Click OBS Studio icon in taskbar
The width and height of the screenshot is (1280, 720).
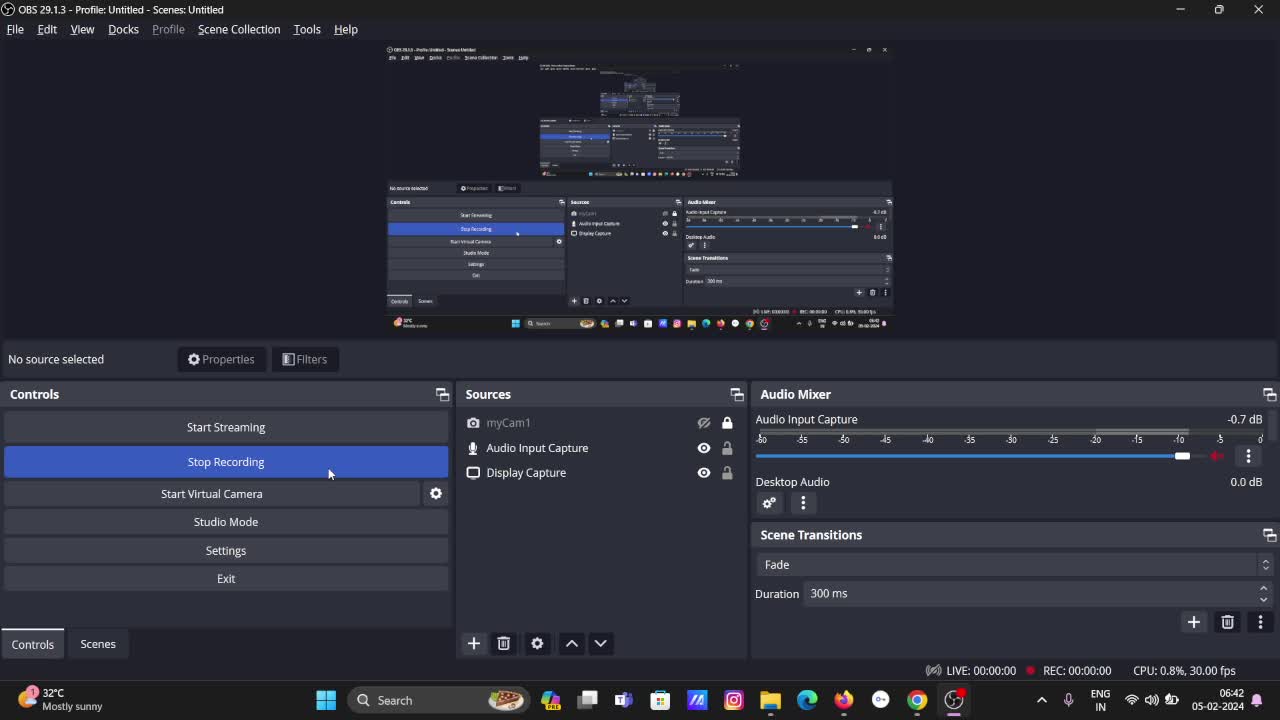[954, 700]
